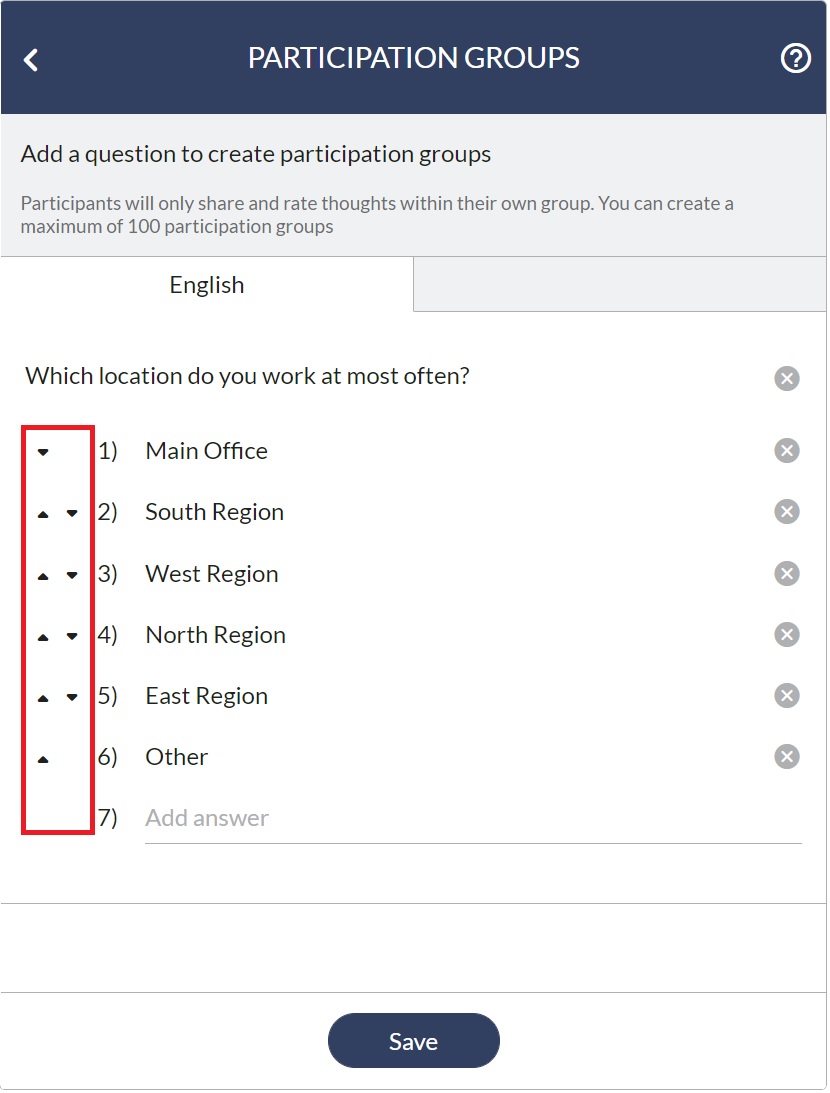Screen dimensions: 830x1093
Task: Select the English language tab
Action: (x=207, y=284)
